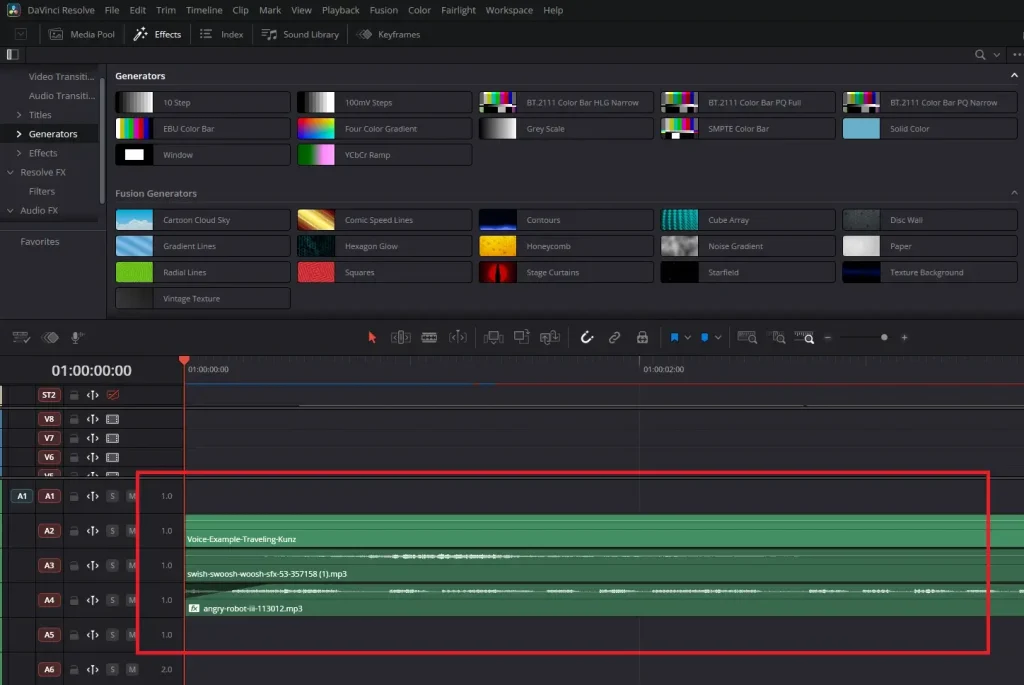Open the Index panel
Viewport: 1024px width, 685px height.
point(221,35)
